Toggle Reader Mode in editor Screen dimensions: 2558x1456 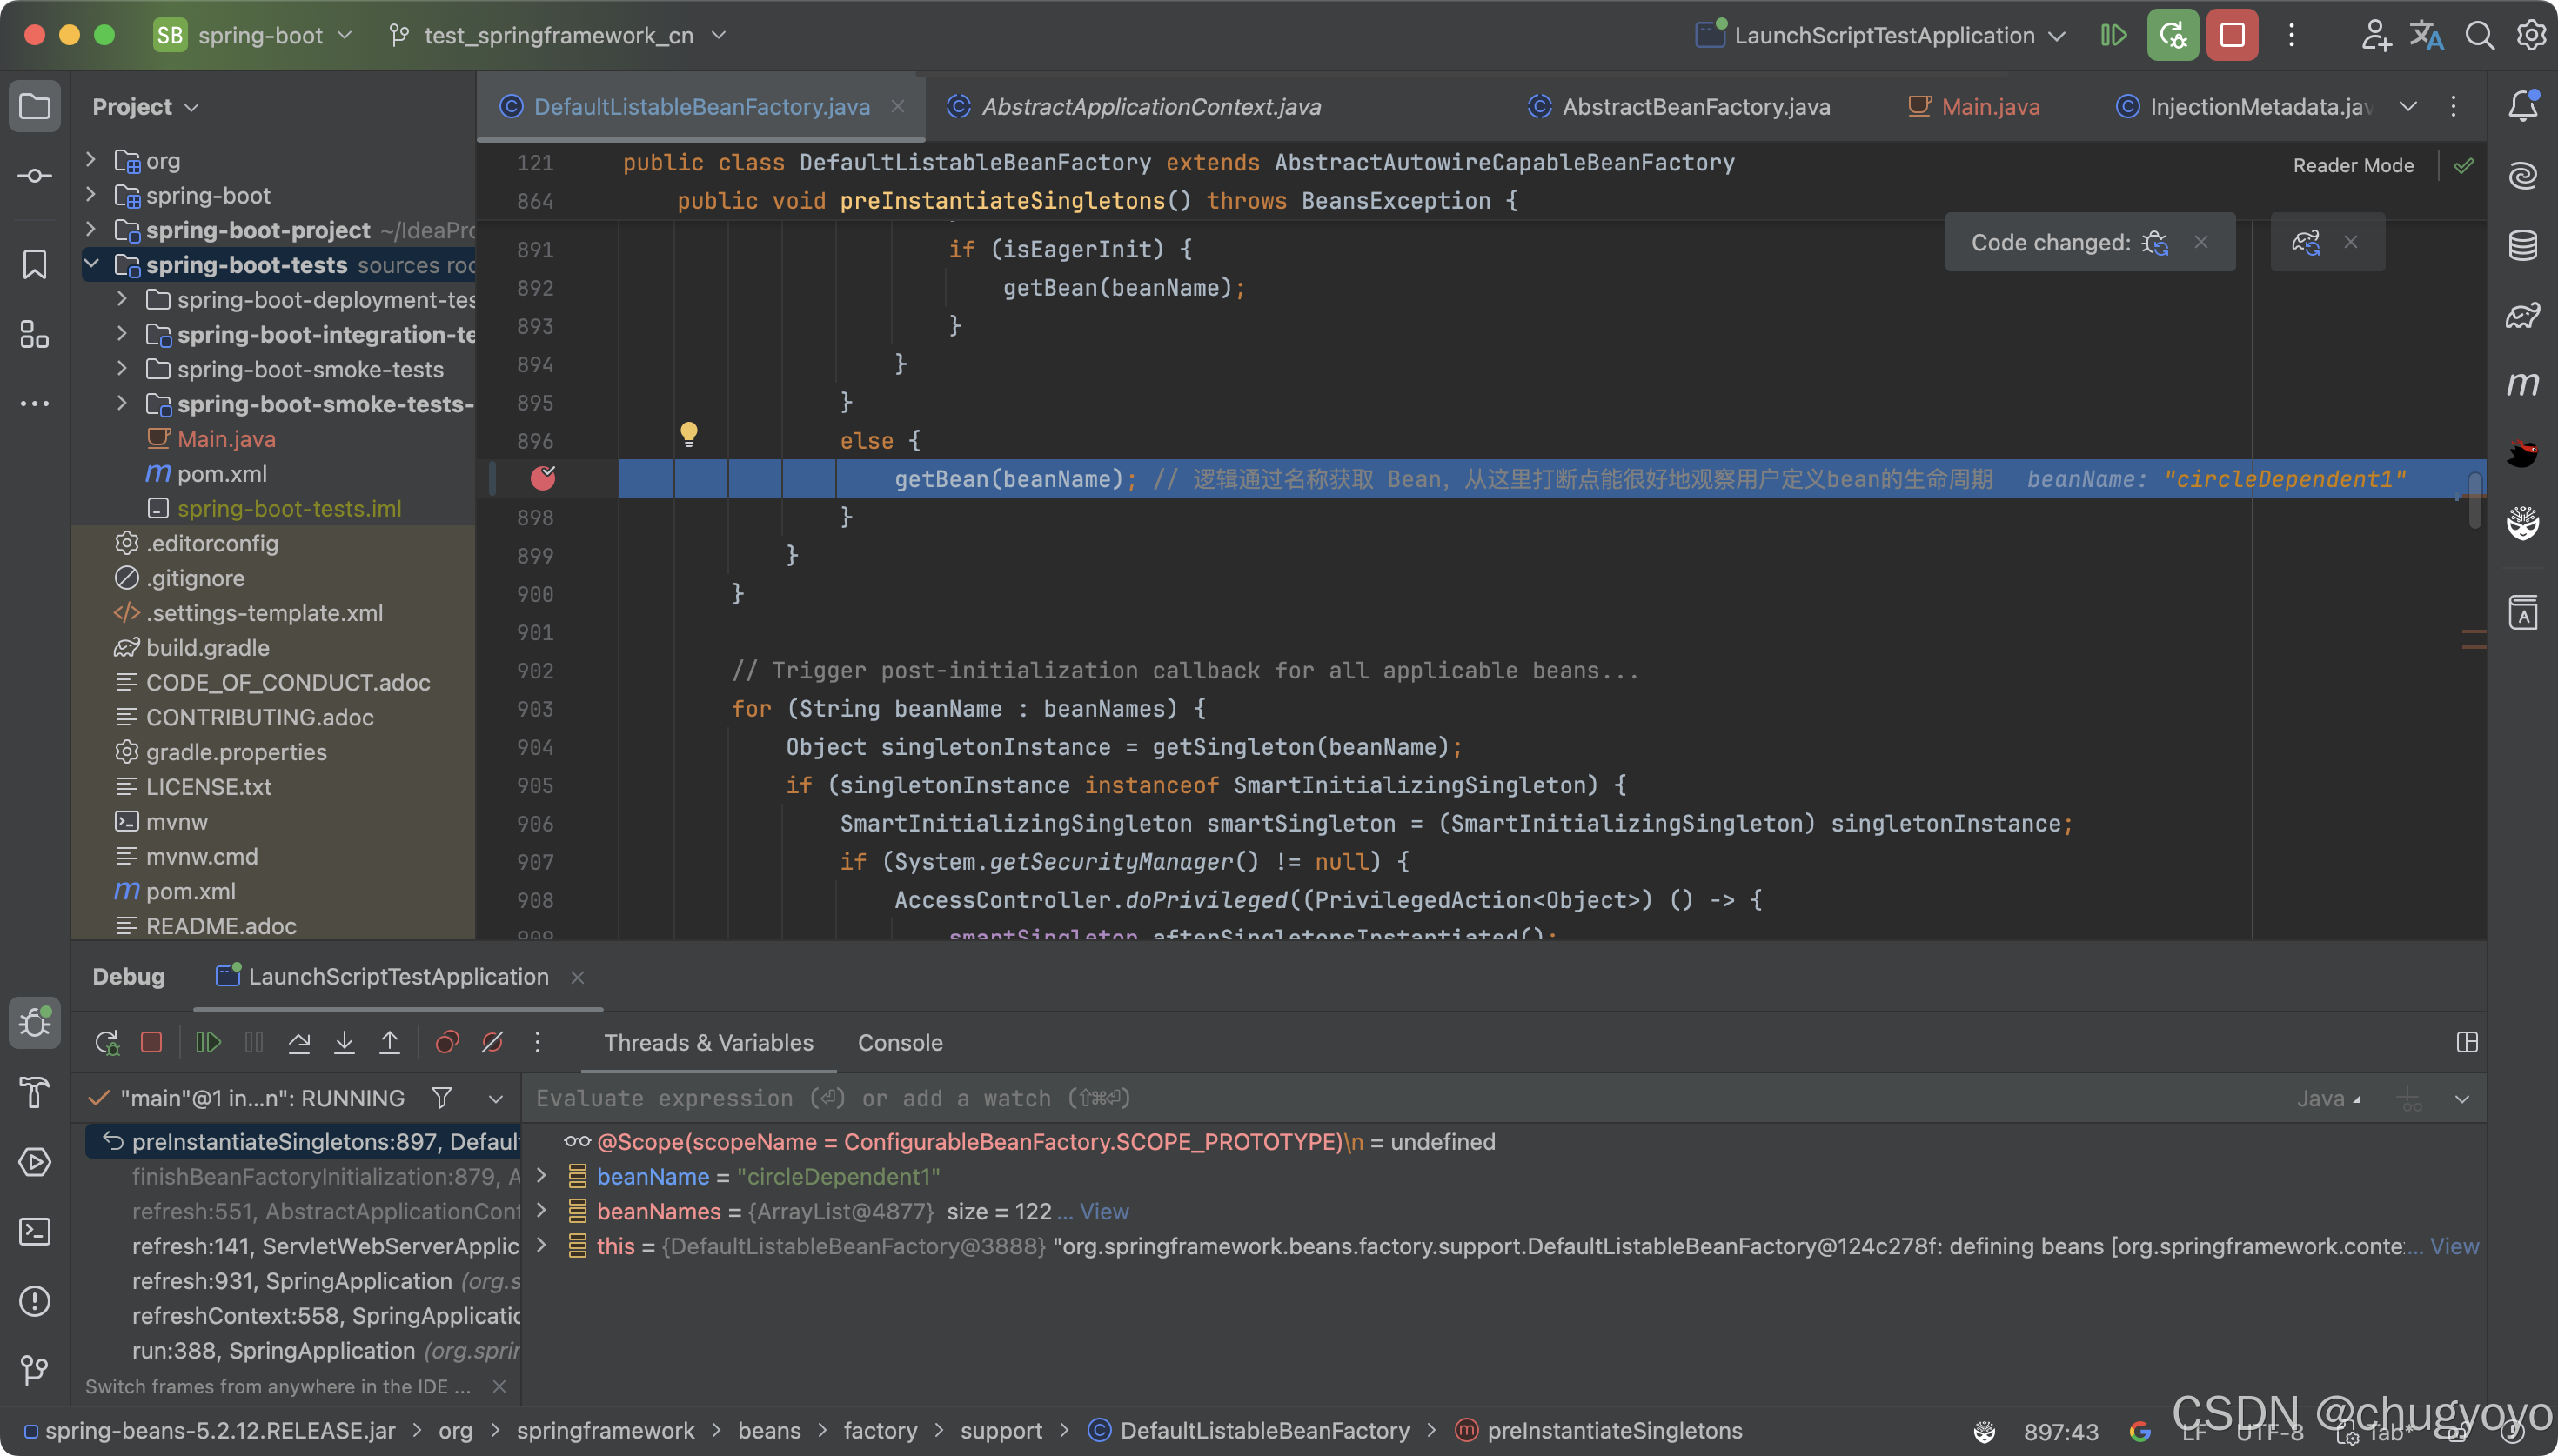point(2353,166)
